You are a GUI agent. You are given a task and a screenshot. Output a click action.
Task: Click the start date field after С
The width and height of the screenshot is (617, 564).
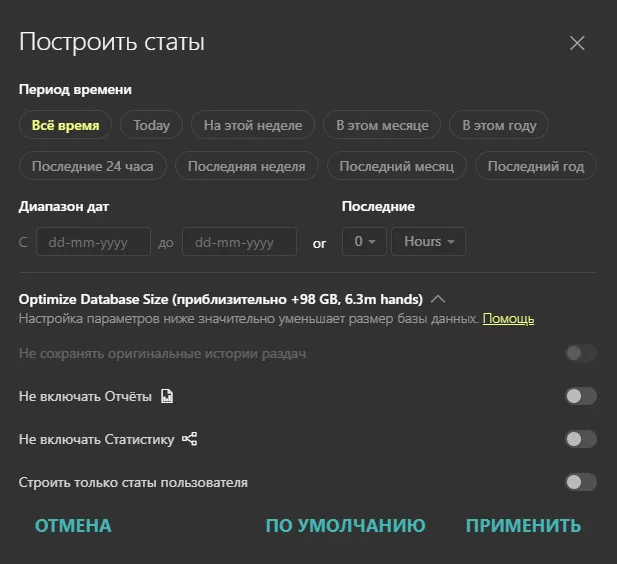tap(93, 242)
